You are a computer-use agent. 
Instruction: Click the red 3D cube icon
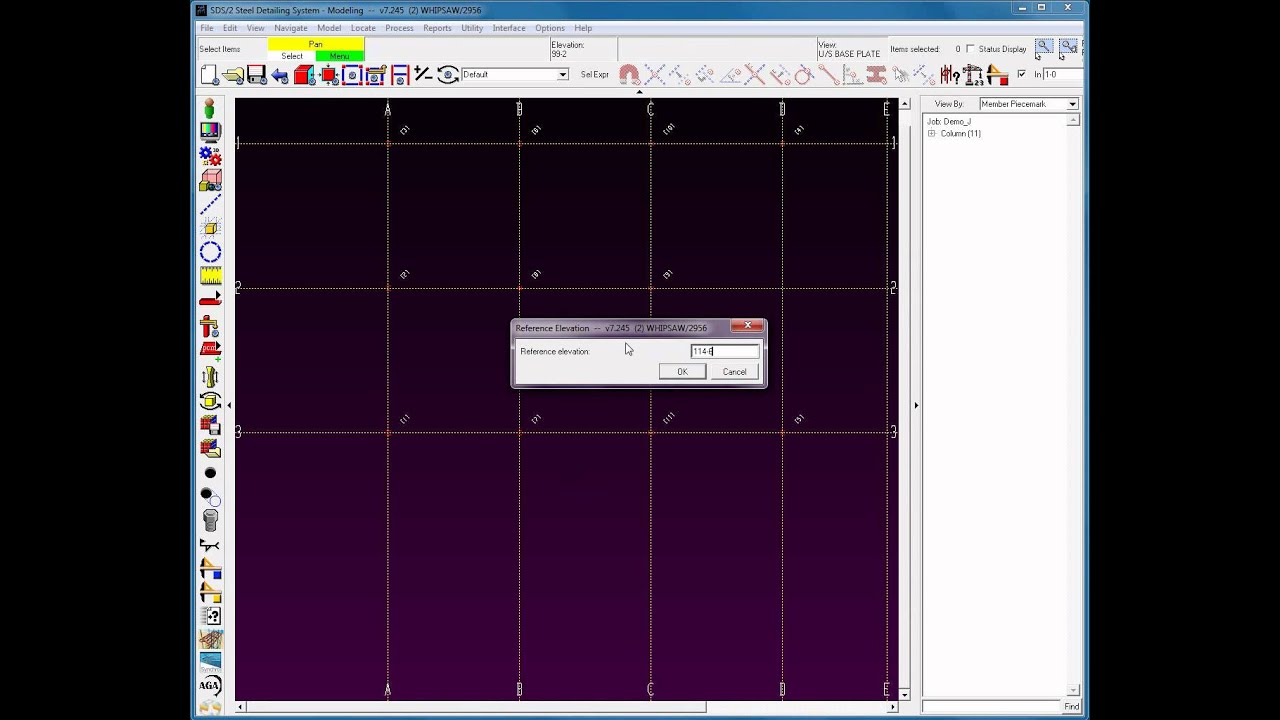point(305,75)
